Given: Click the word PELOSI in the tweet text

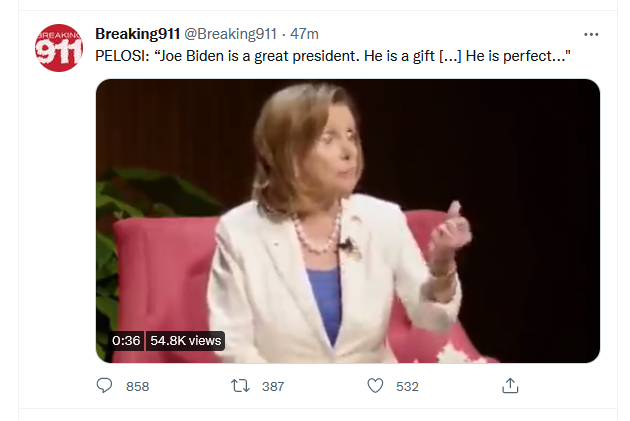Looking at the screenshot, I should click(120, 57).
